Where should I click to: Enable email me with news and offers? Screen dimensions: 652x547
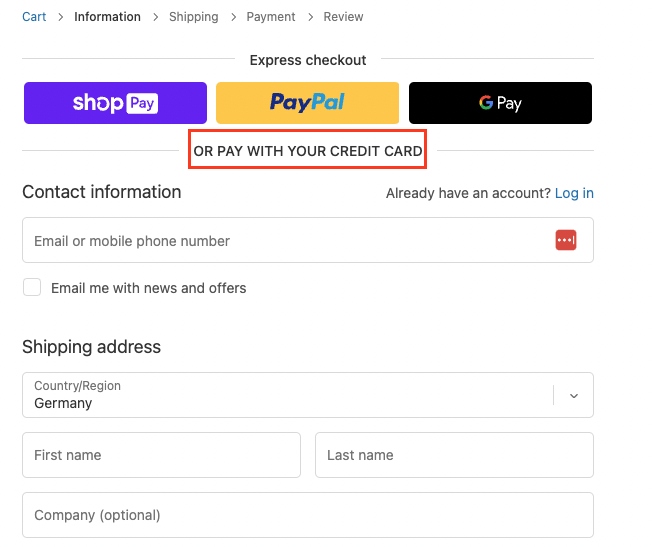[x=33, y=288]
